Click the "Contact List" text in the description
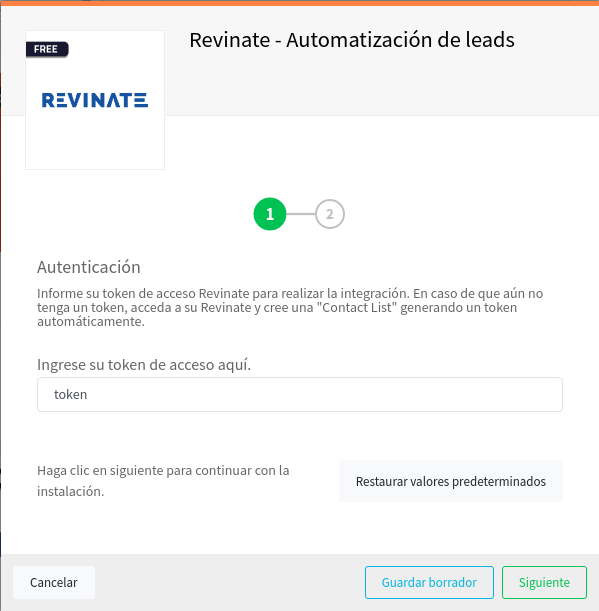Image resolution: width=599 pixels, height=611 pixels. click(357, 307)
